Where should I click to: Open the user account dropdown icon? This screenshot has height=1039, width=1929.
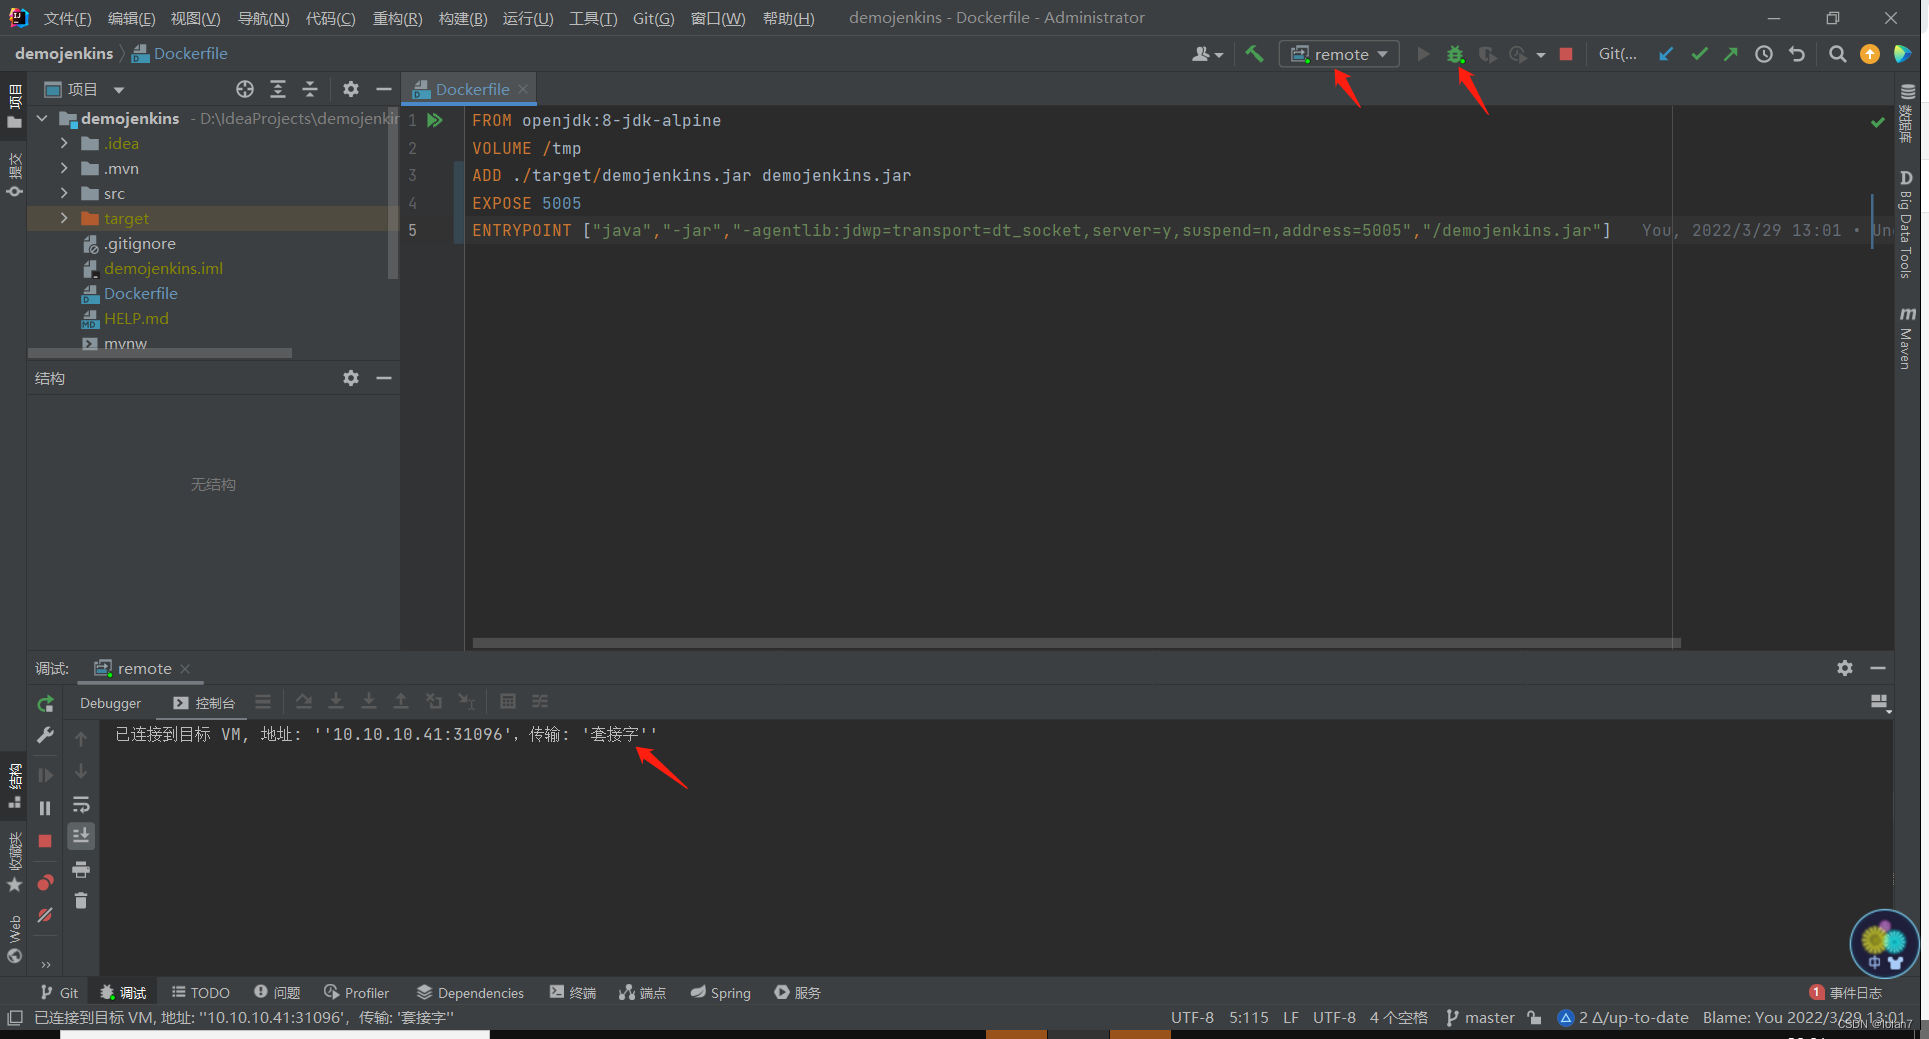[1207, 54]
